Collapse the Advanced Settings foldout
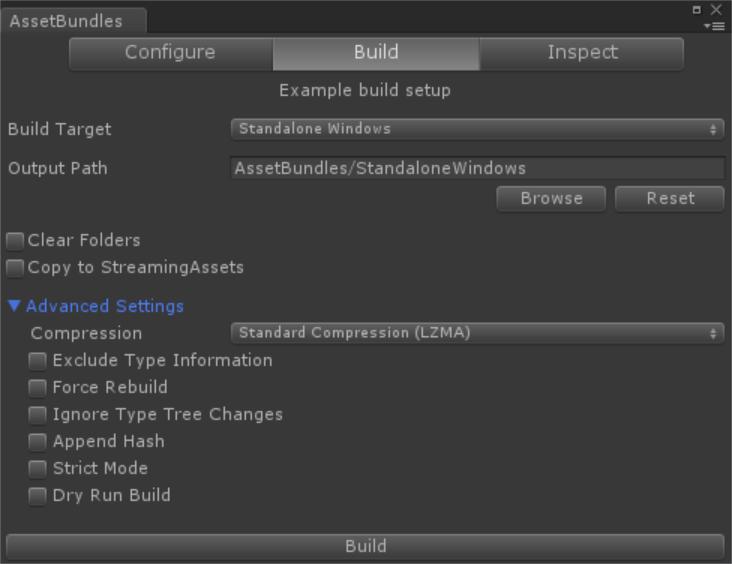 pos(14,306)
